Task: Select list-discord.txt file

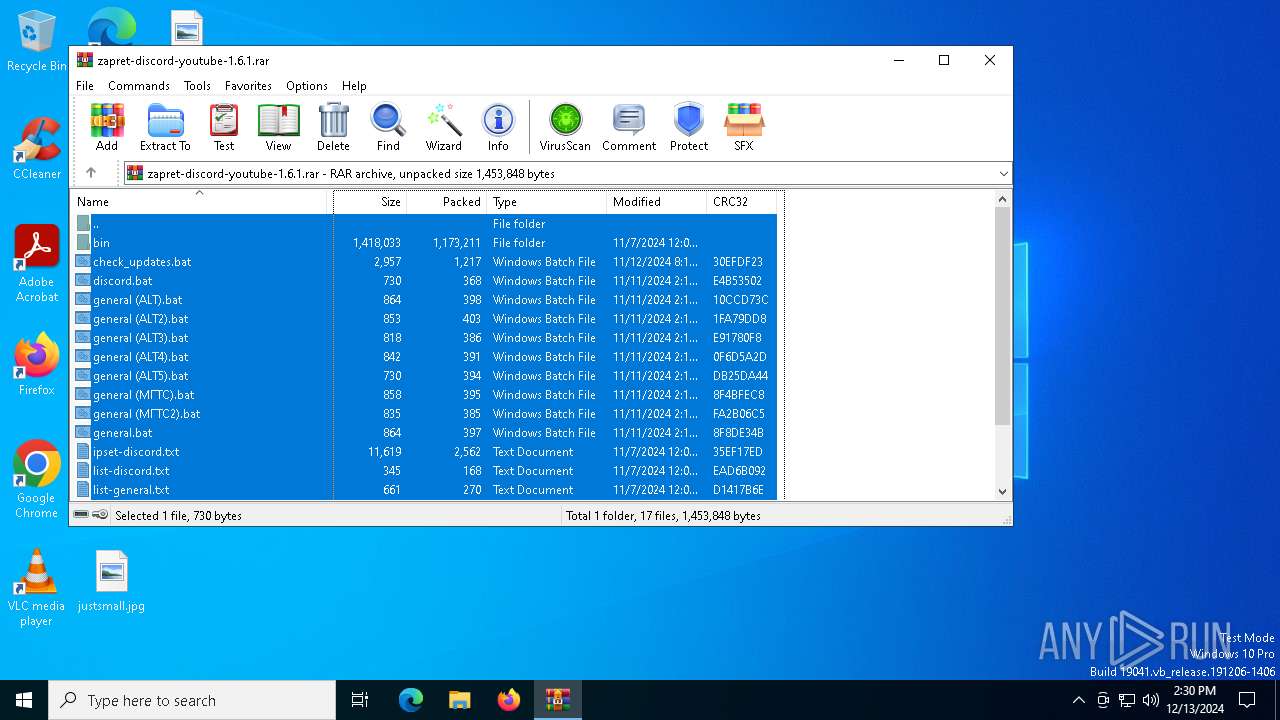Action: tap(424, 471)
